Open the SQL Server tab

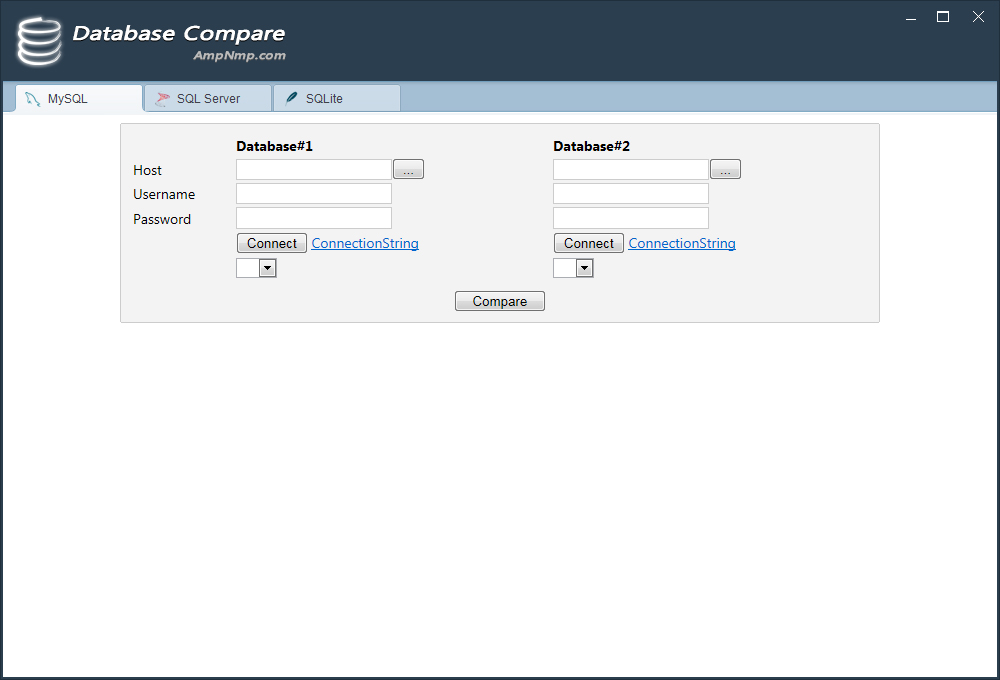tap(208, 99)
